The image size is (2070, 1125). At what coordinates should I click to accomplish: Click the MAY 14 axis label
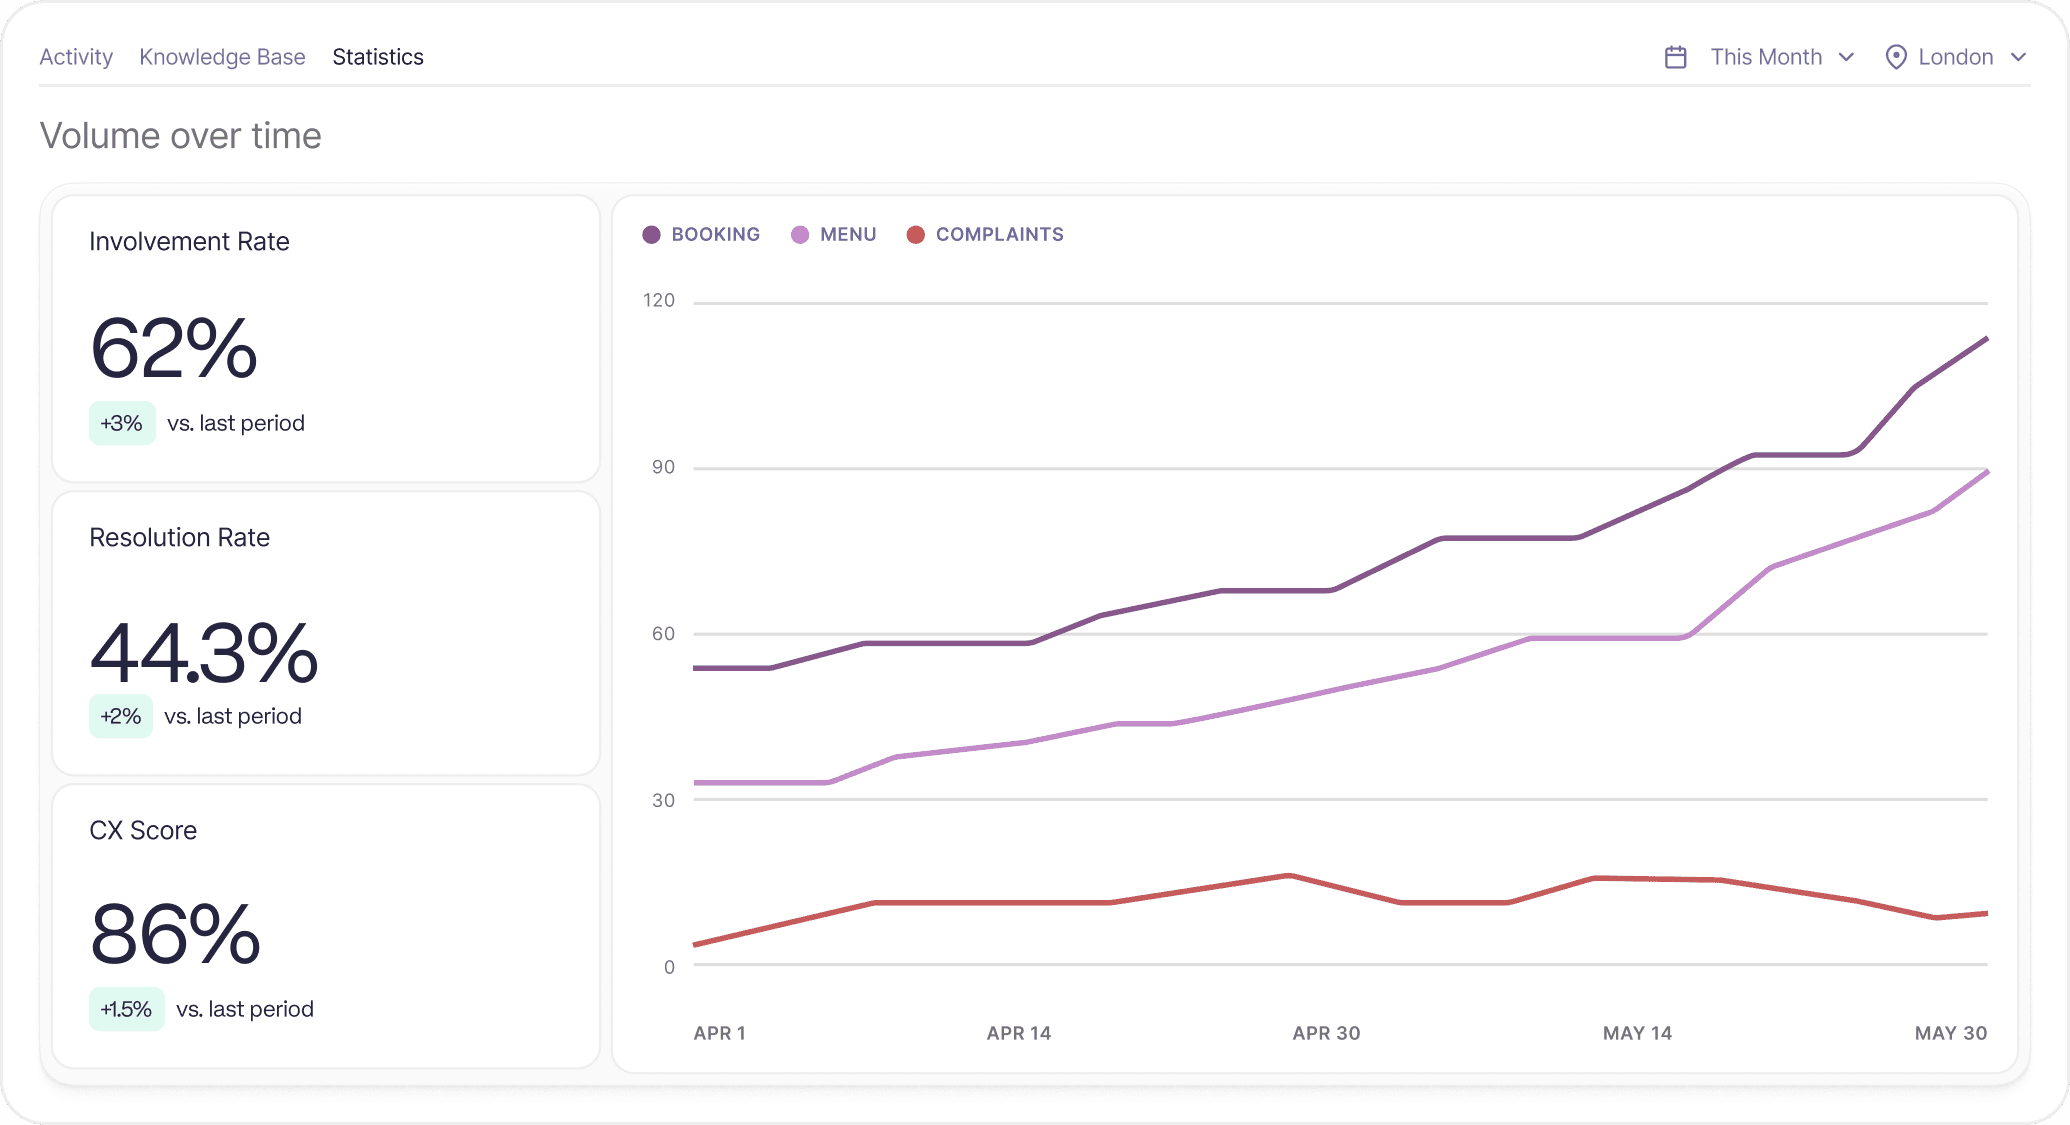tap(1637, 1033)
